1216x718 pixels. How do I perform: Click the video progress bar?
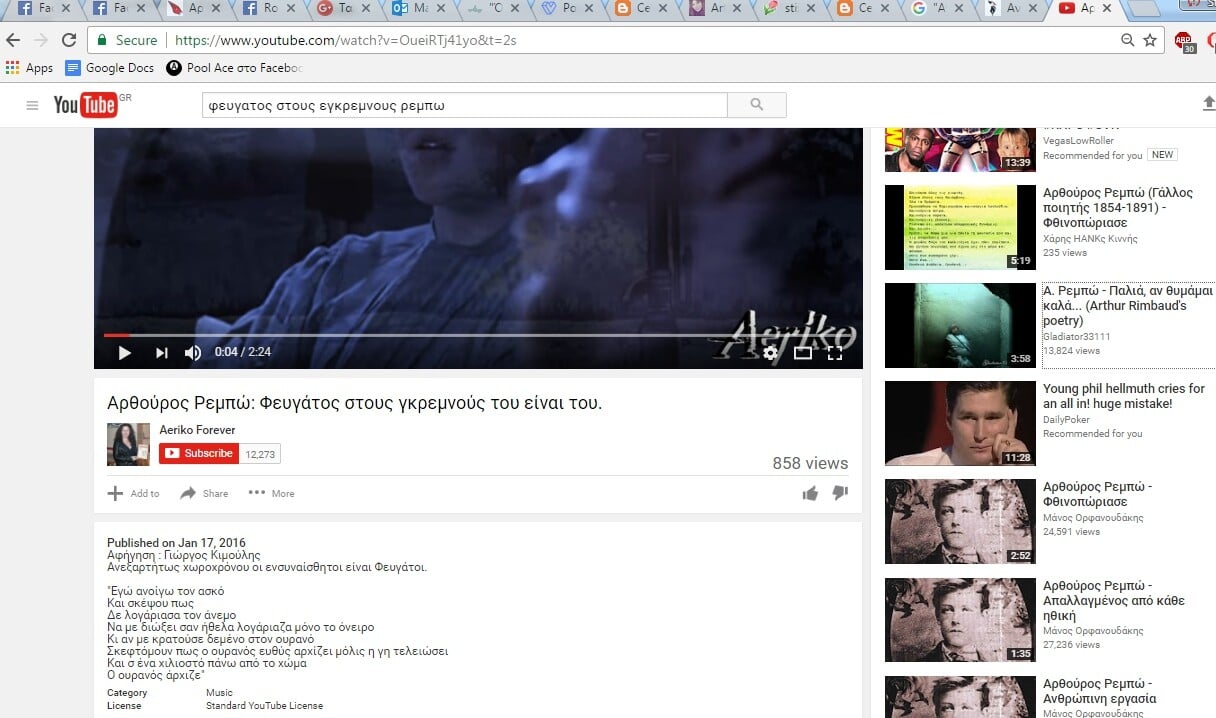point(478,335)
